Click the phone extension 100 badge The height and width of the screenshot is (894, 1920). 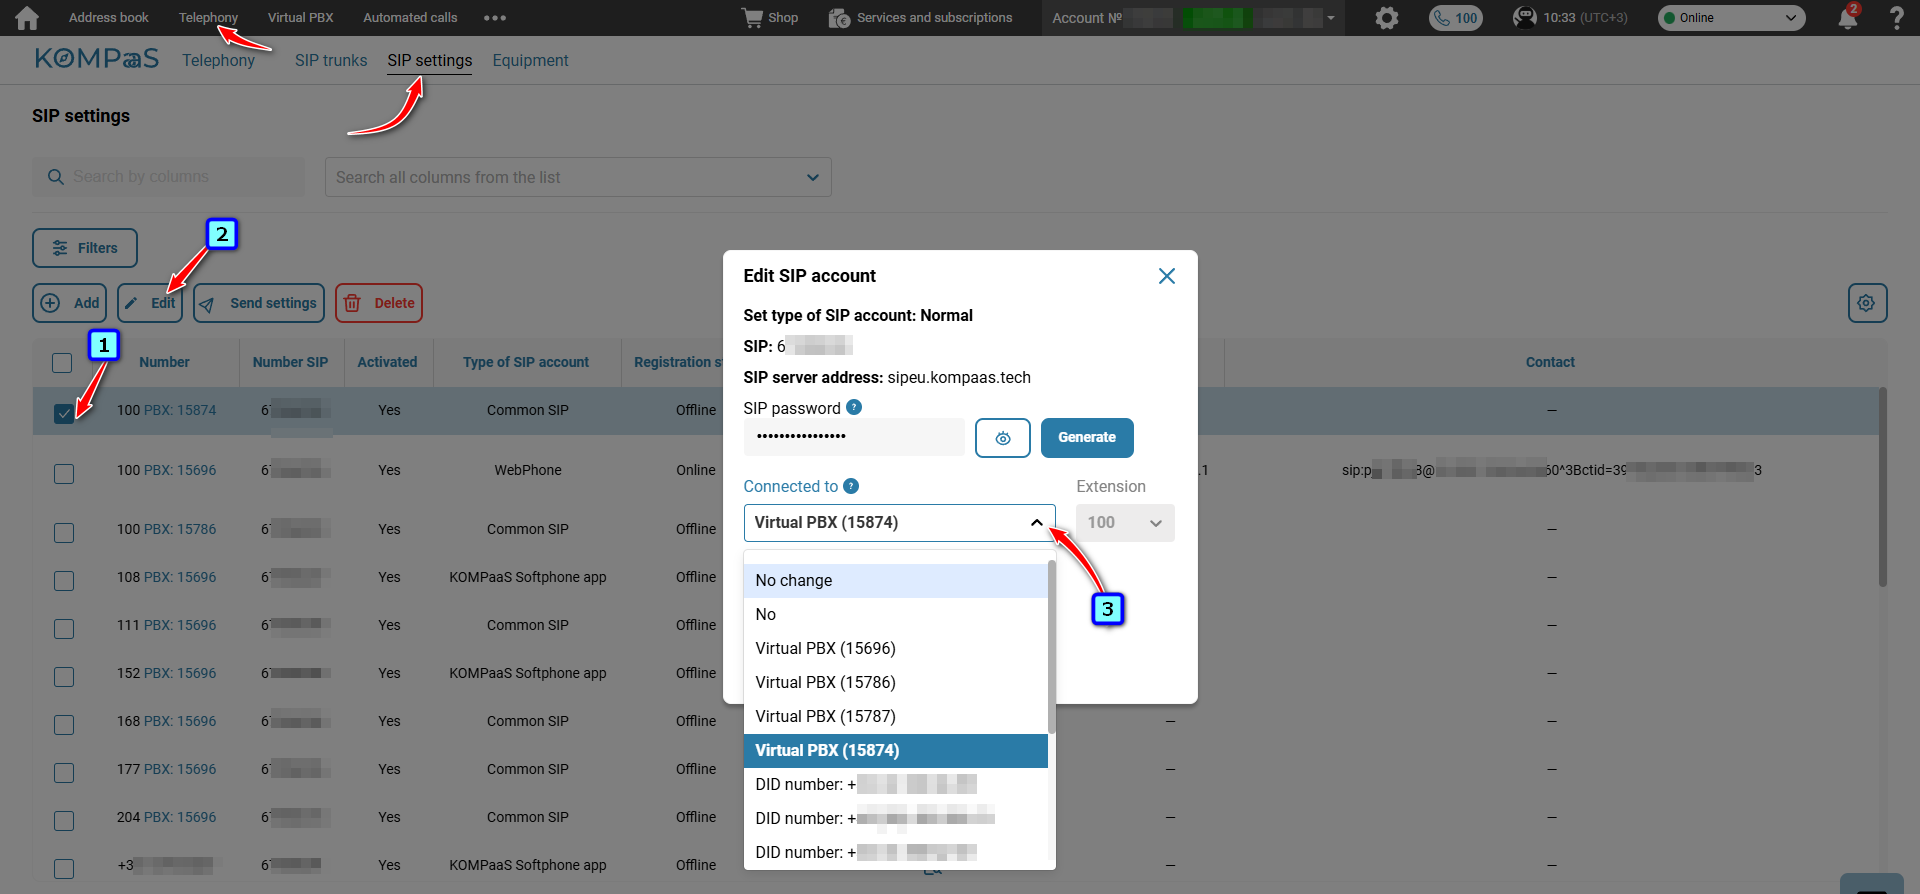tap(1456, 18)
